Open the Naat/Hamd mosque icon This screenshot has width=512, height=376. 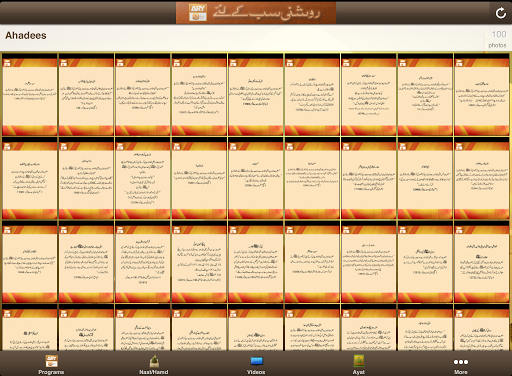154,361
